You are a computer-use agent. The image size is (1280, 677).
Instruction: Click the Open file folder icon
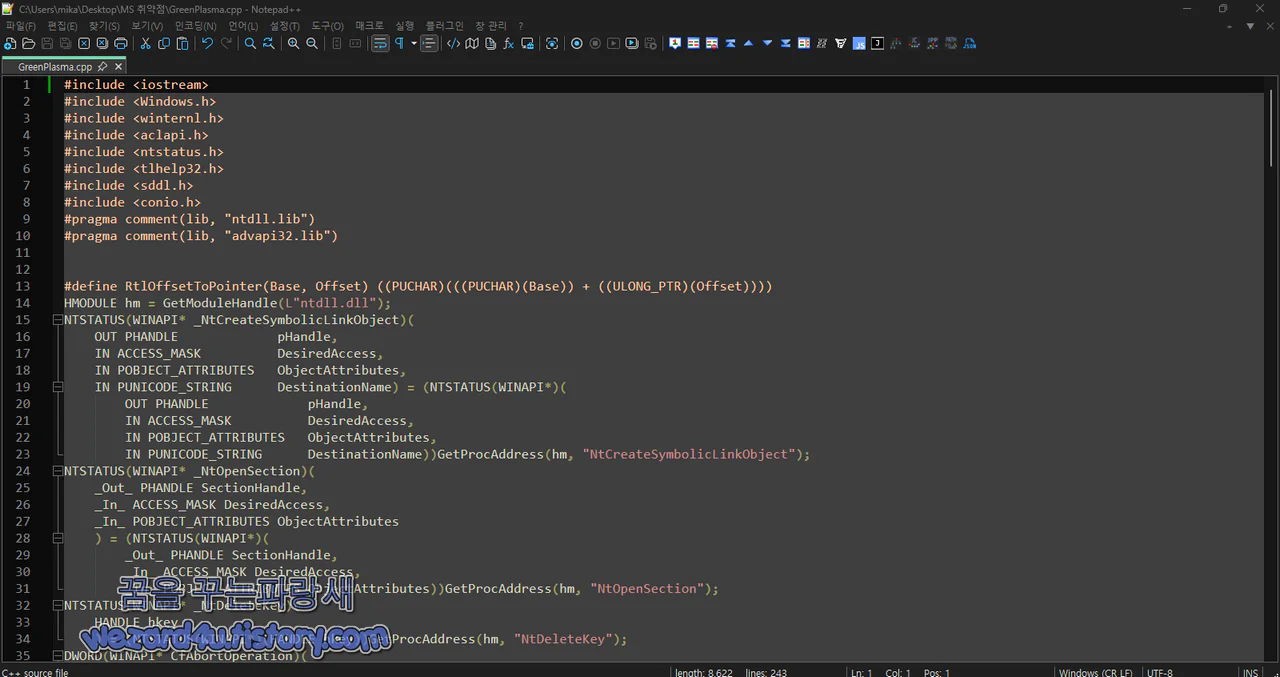(x=28, y=44)
